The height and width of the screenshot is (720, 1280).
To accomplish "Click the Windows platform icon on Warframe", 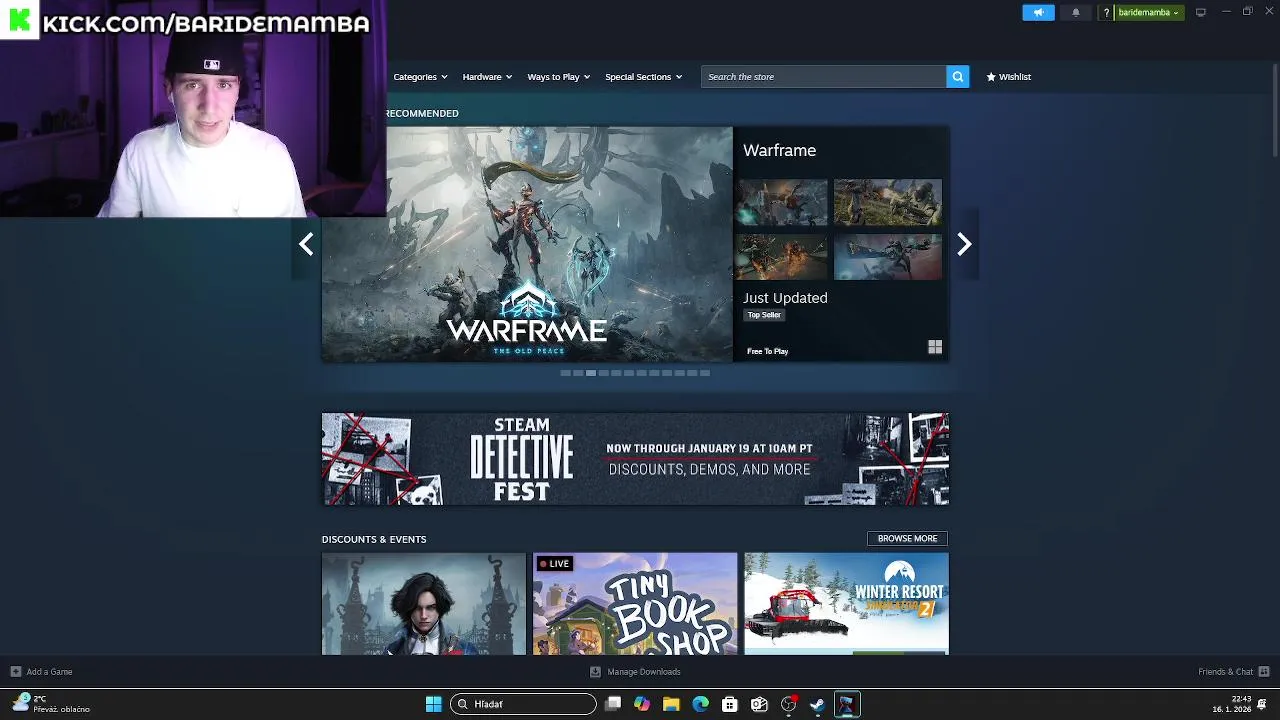I will tap(935, 347).
